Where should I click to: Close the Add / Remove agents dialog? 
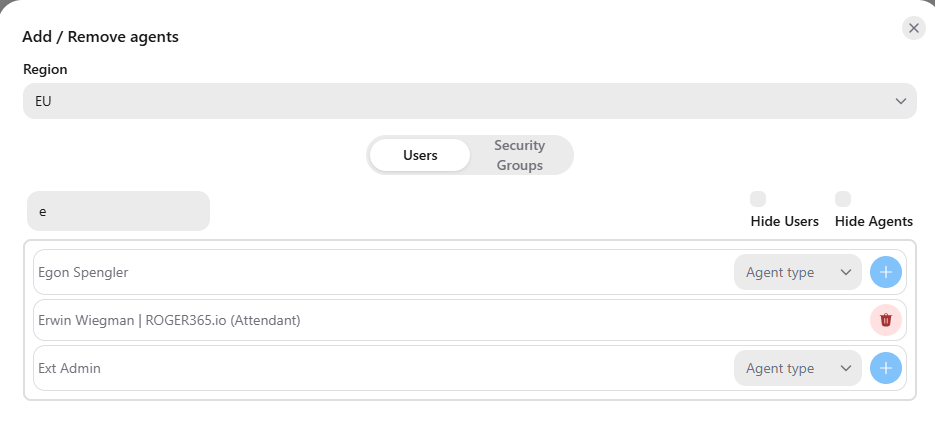tap(914, 28)
